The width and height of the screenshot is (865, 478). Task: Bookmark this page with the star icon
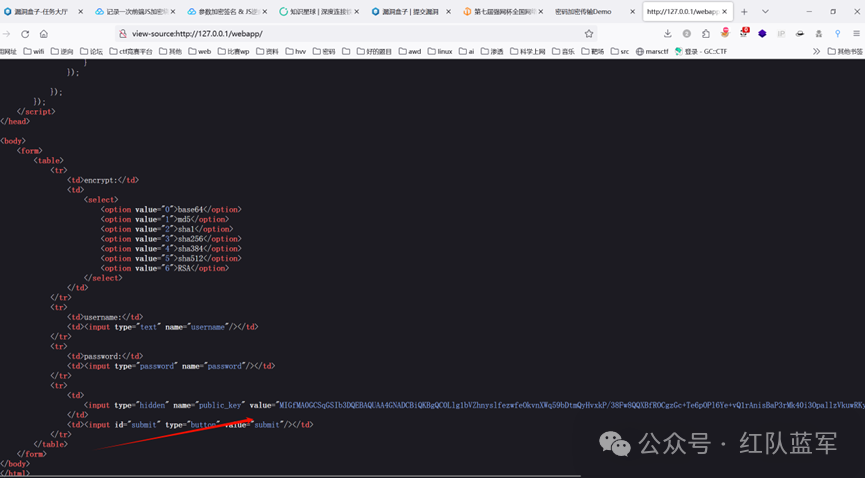click(x=589, y=33)
